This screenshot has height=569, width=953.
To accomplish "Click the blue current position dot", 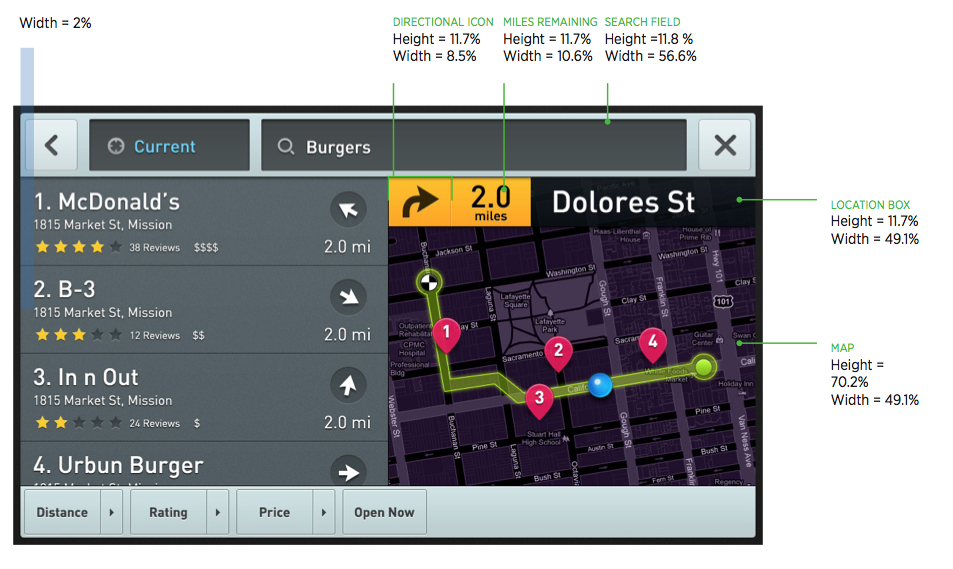I will click(600, 385).
